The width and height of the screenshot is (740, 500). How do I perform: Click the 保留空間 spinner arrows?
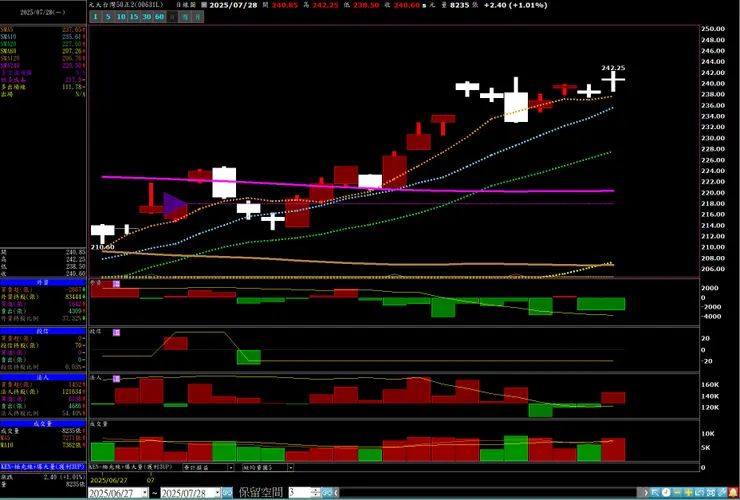tap(316, 493)
